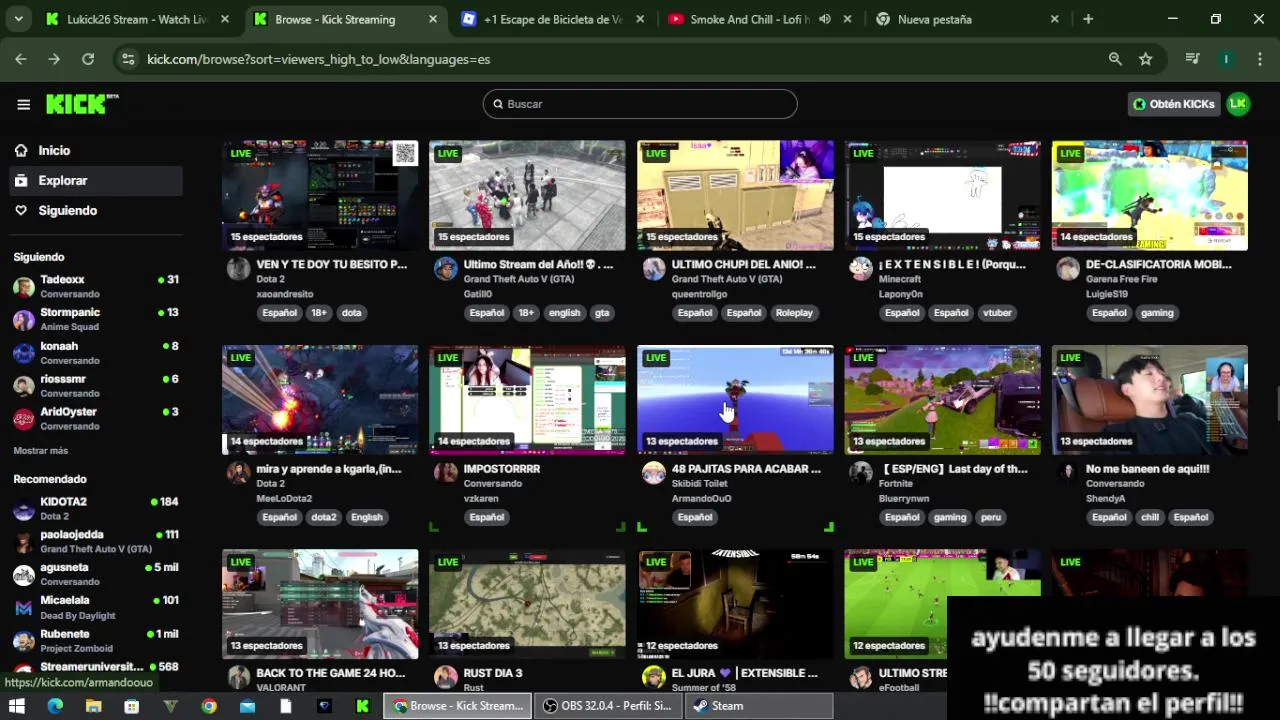
Task: Select the gta tag under Gatill0
Action: coord(602,313)
